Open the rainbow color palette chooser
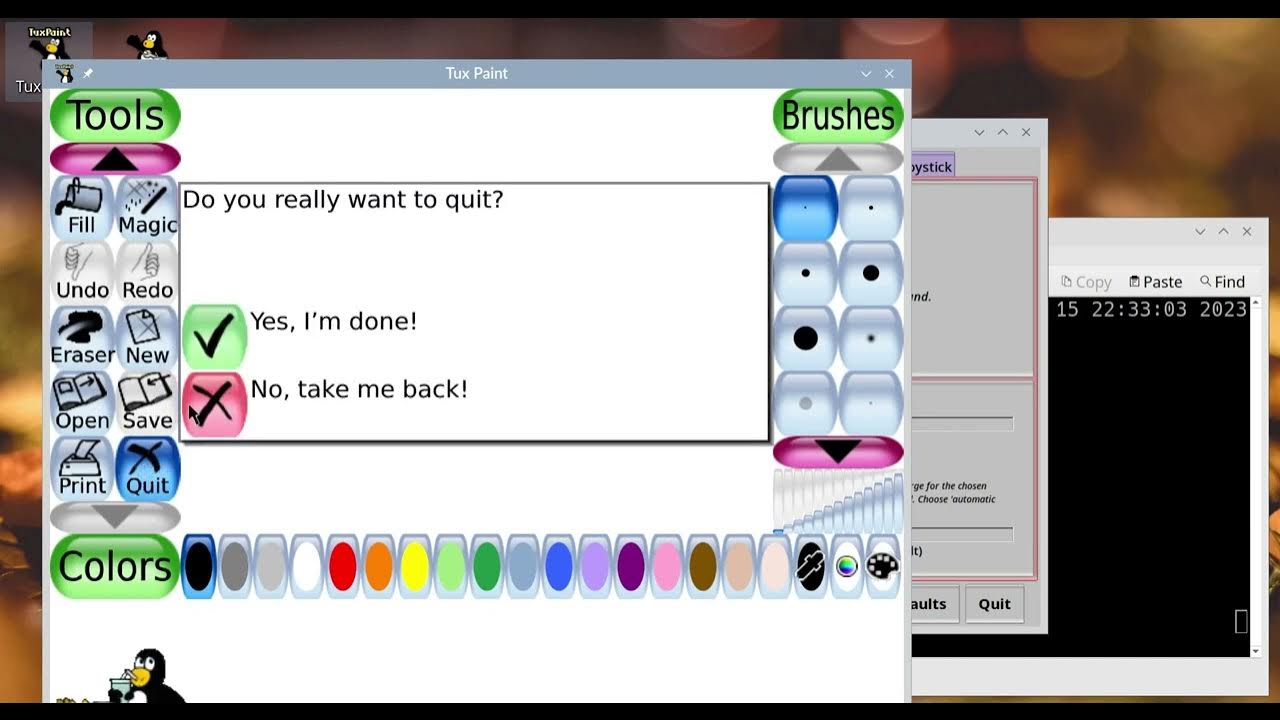The image size is (1280, 720). (847, 567)
